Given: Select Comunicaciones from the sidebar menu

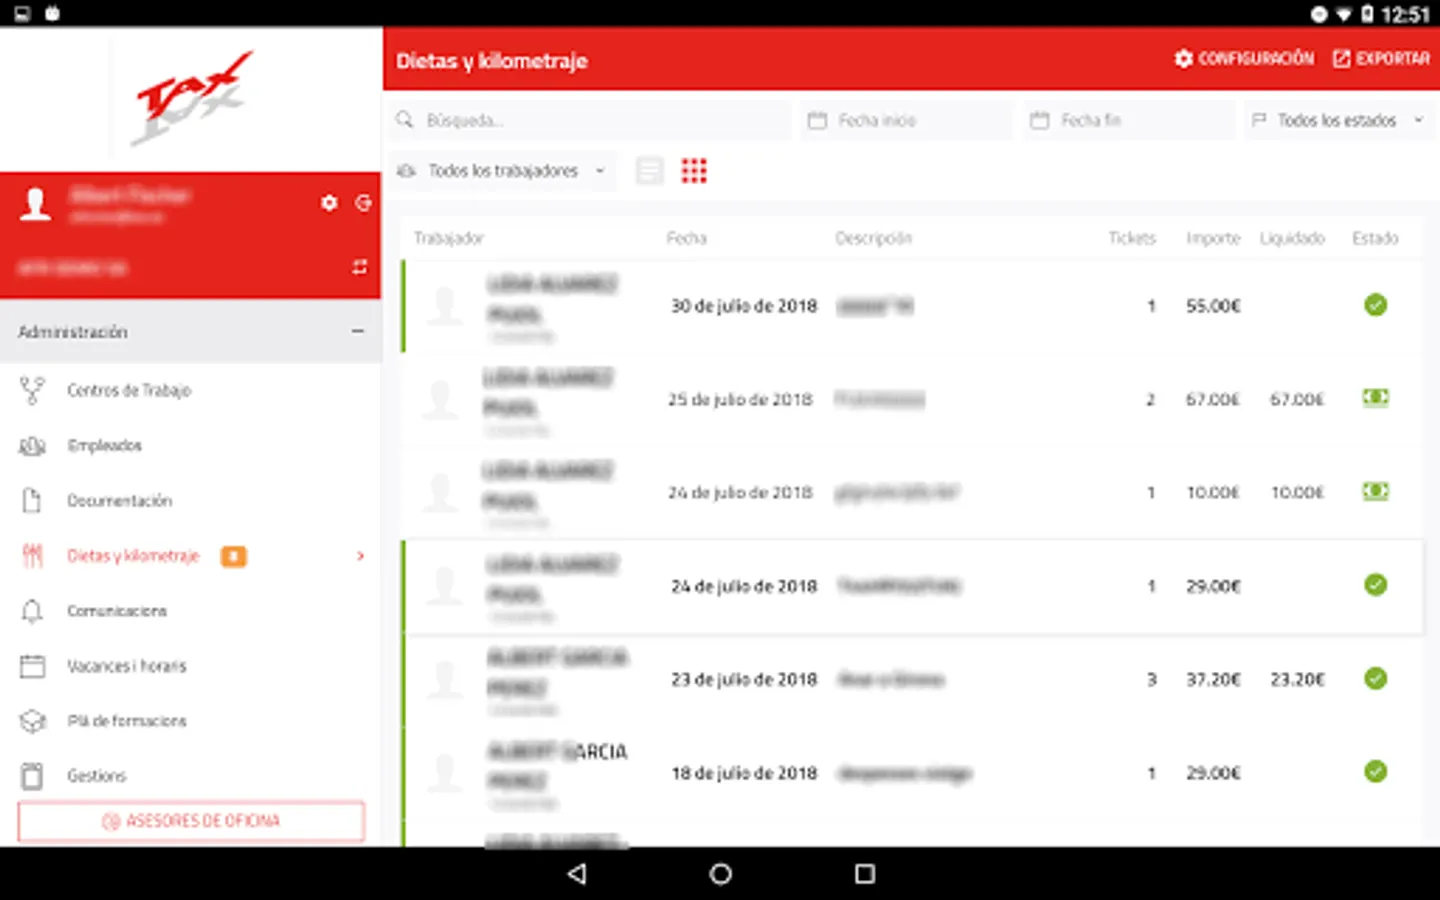Looking at the screenshot, I should 117,610.
